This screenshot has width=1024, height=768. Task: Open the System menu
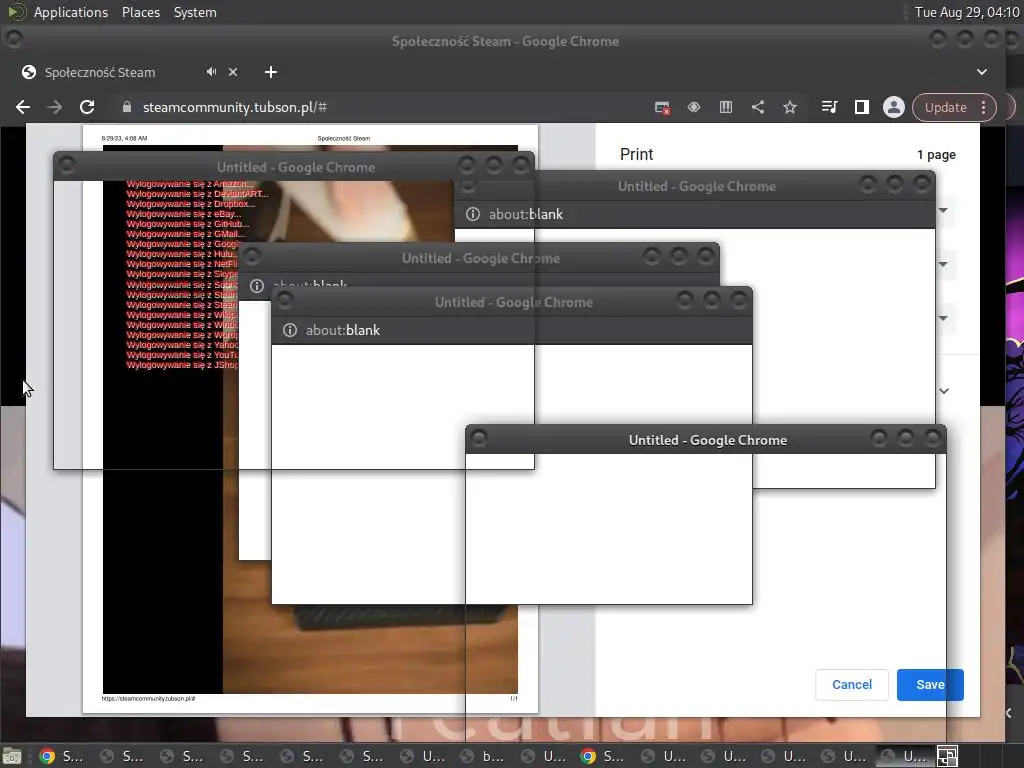point(195,12)
